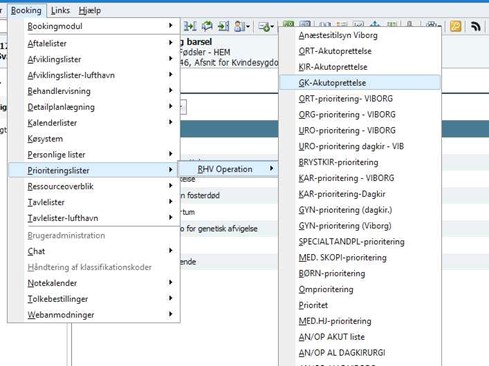Expand the Aftalelister submenu arrow
Screen dimensions: 489x366
point(170,43)
